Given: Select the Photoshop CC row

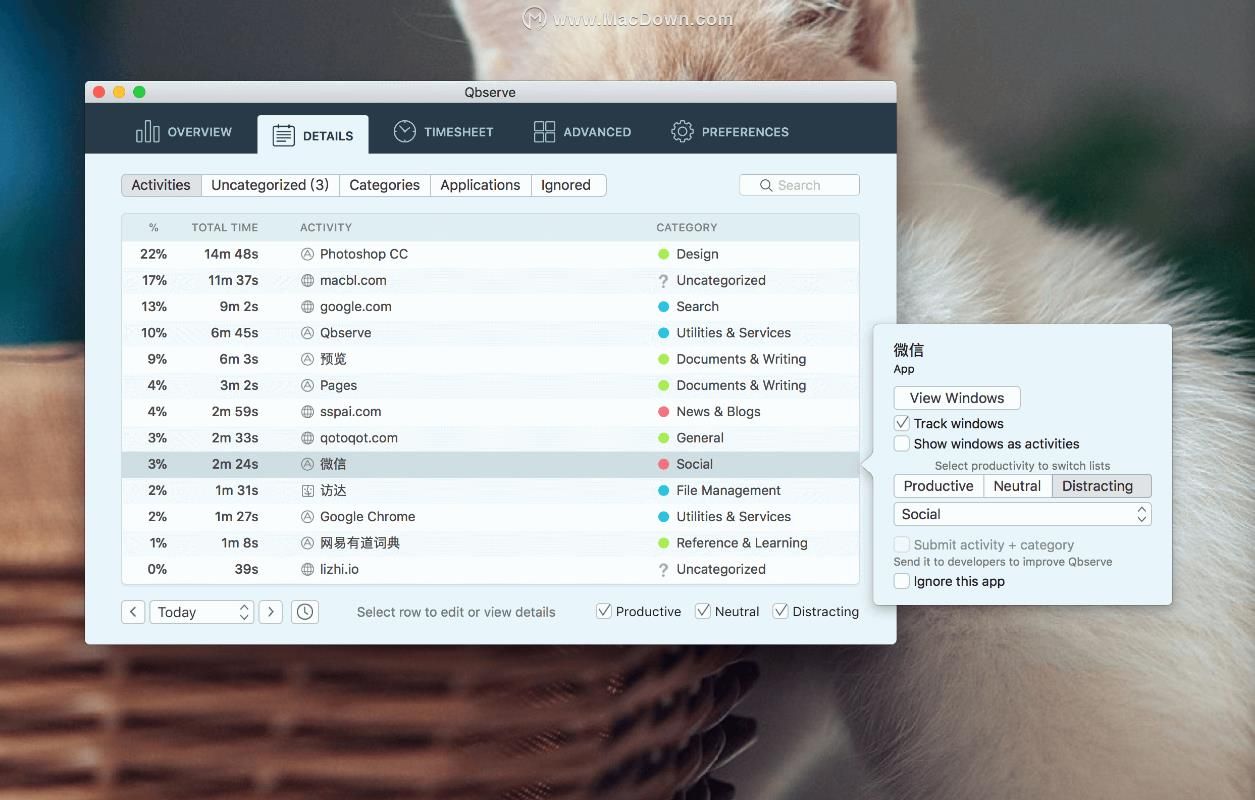Looking at the screenshot, I should (490, 254).
